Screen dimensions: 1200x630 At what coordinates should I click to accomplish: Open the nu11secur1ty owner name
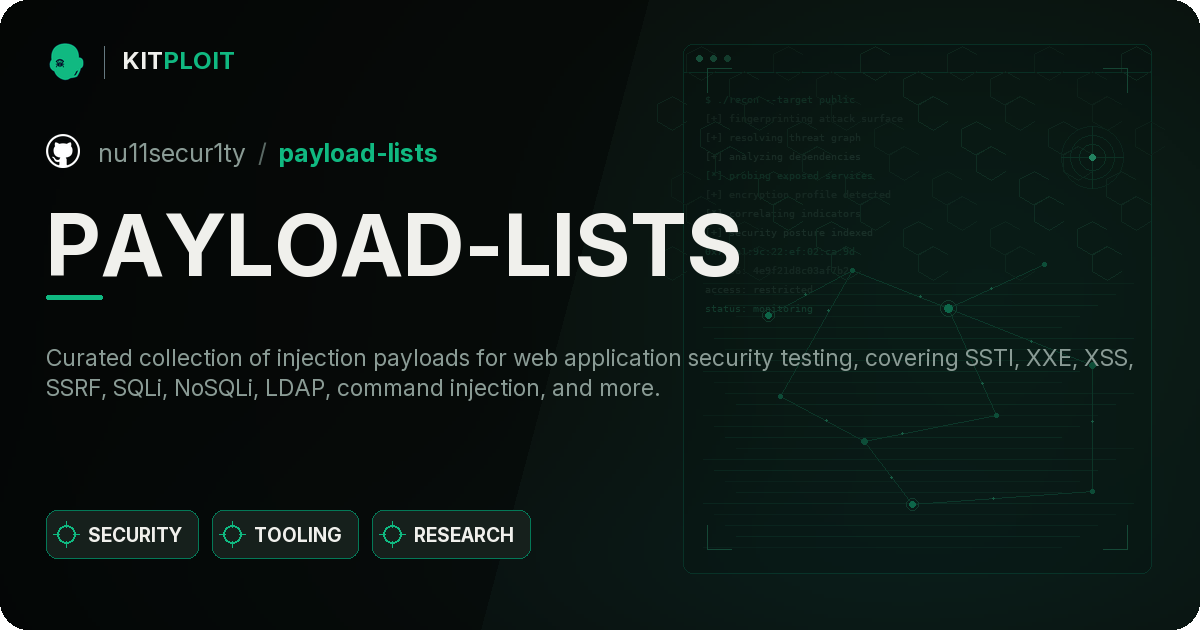point(172,153)
